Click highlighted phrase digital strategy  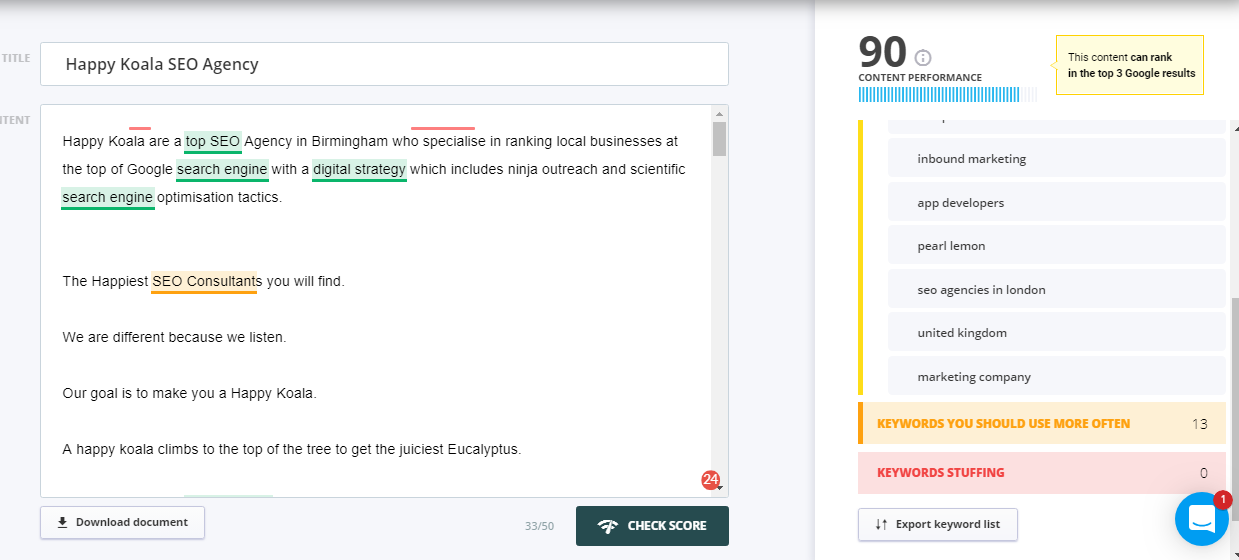click(x=359, y=170)
